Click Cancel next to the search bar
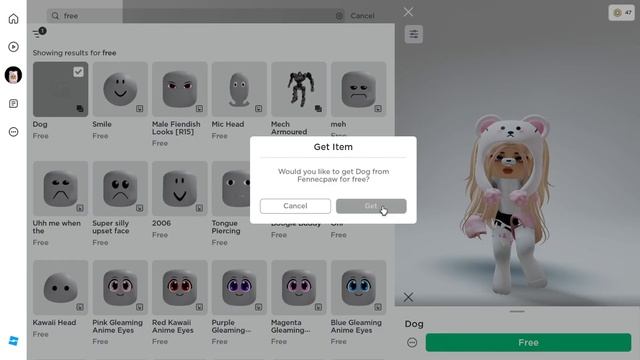Viewport: 640px width, 360px height. point(362,16)
